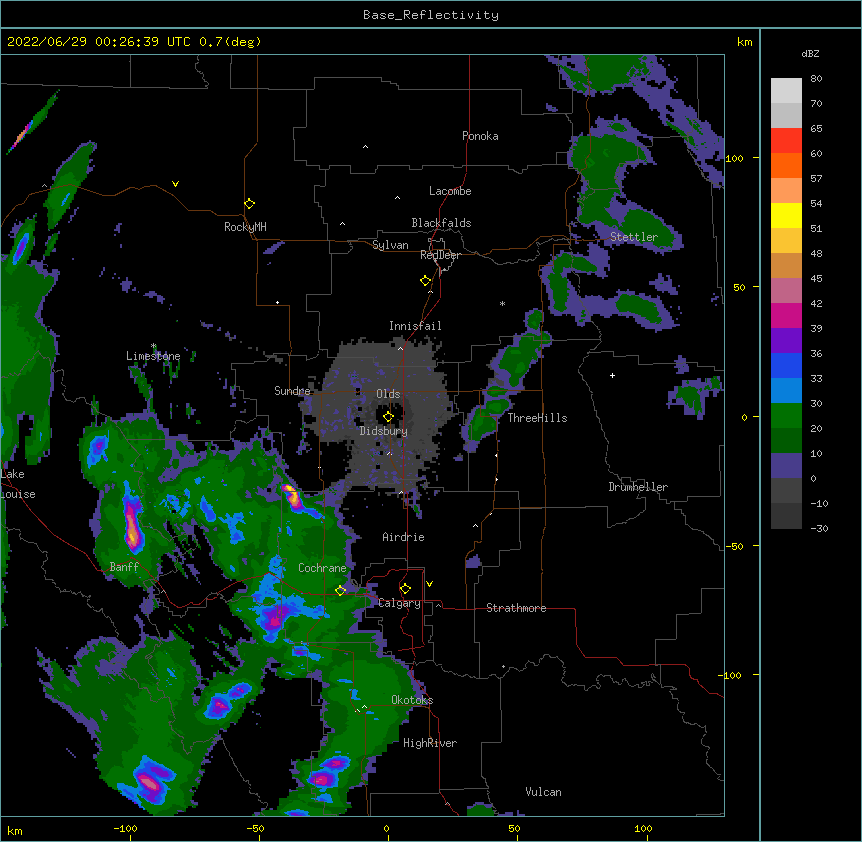The height and width of the screenshot is (842, 862).
Task: Click the yellow diamond marker above RockyMH
Action: 249,204
